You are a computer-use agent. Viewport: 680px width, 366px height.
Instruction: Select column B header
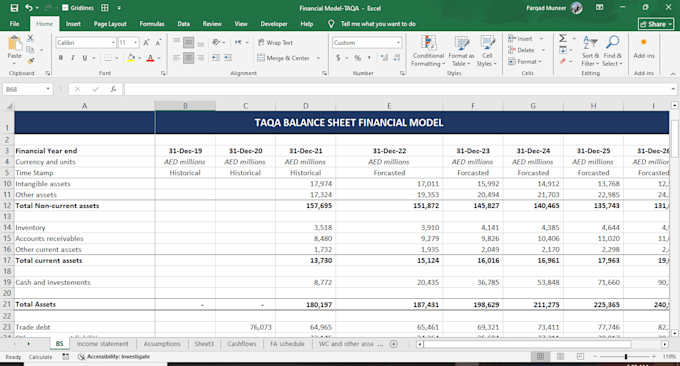(185, 106)
